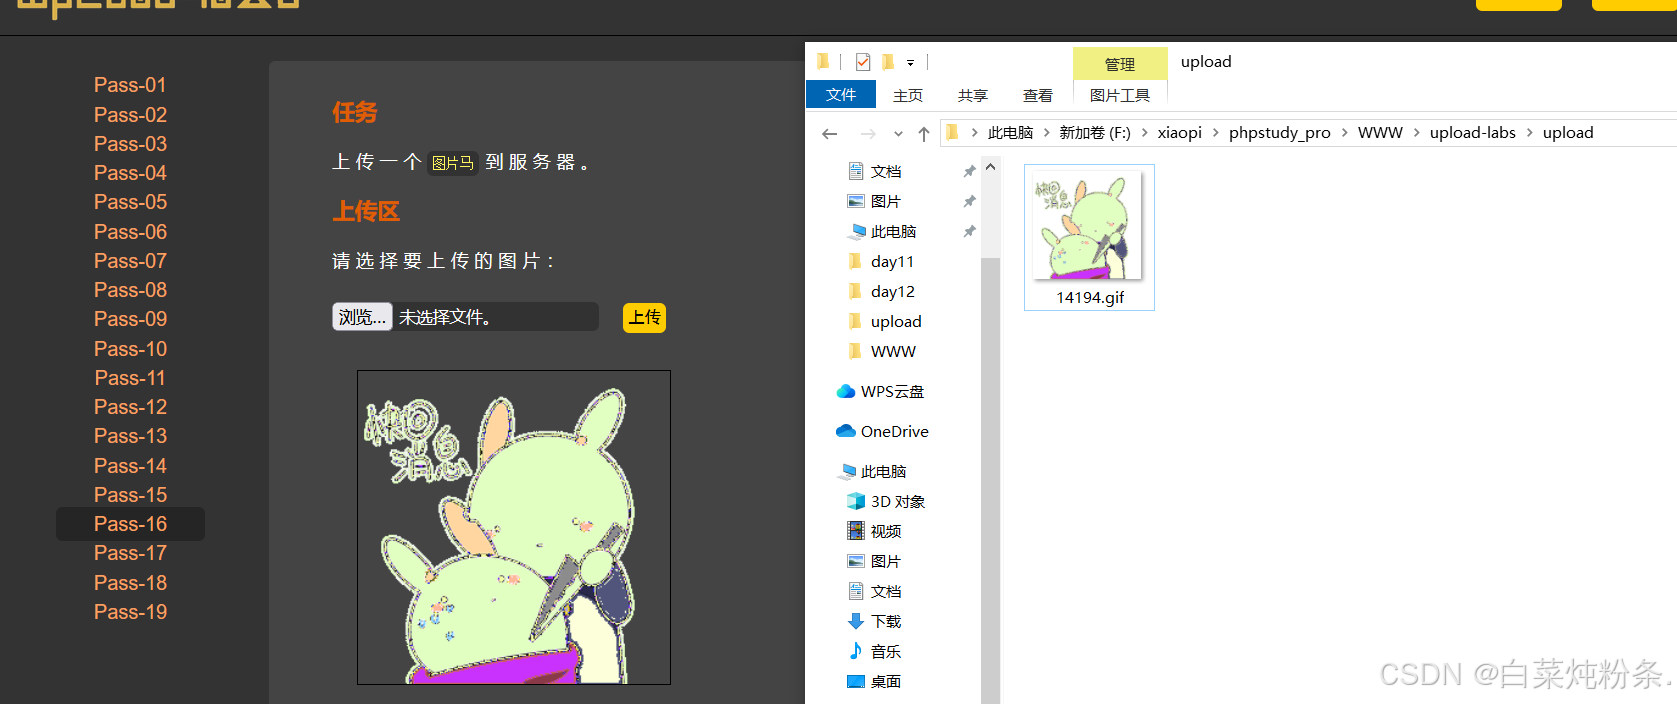This screenshot has width=1677, height=704.
Task: Open pinned 文档 in quick access
Action: [x=886, y=171]
